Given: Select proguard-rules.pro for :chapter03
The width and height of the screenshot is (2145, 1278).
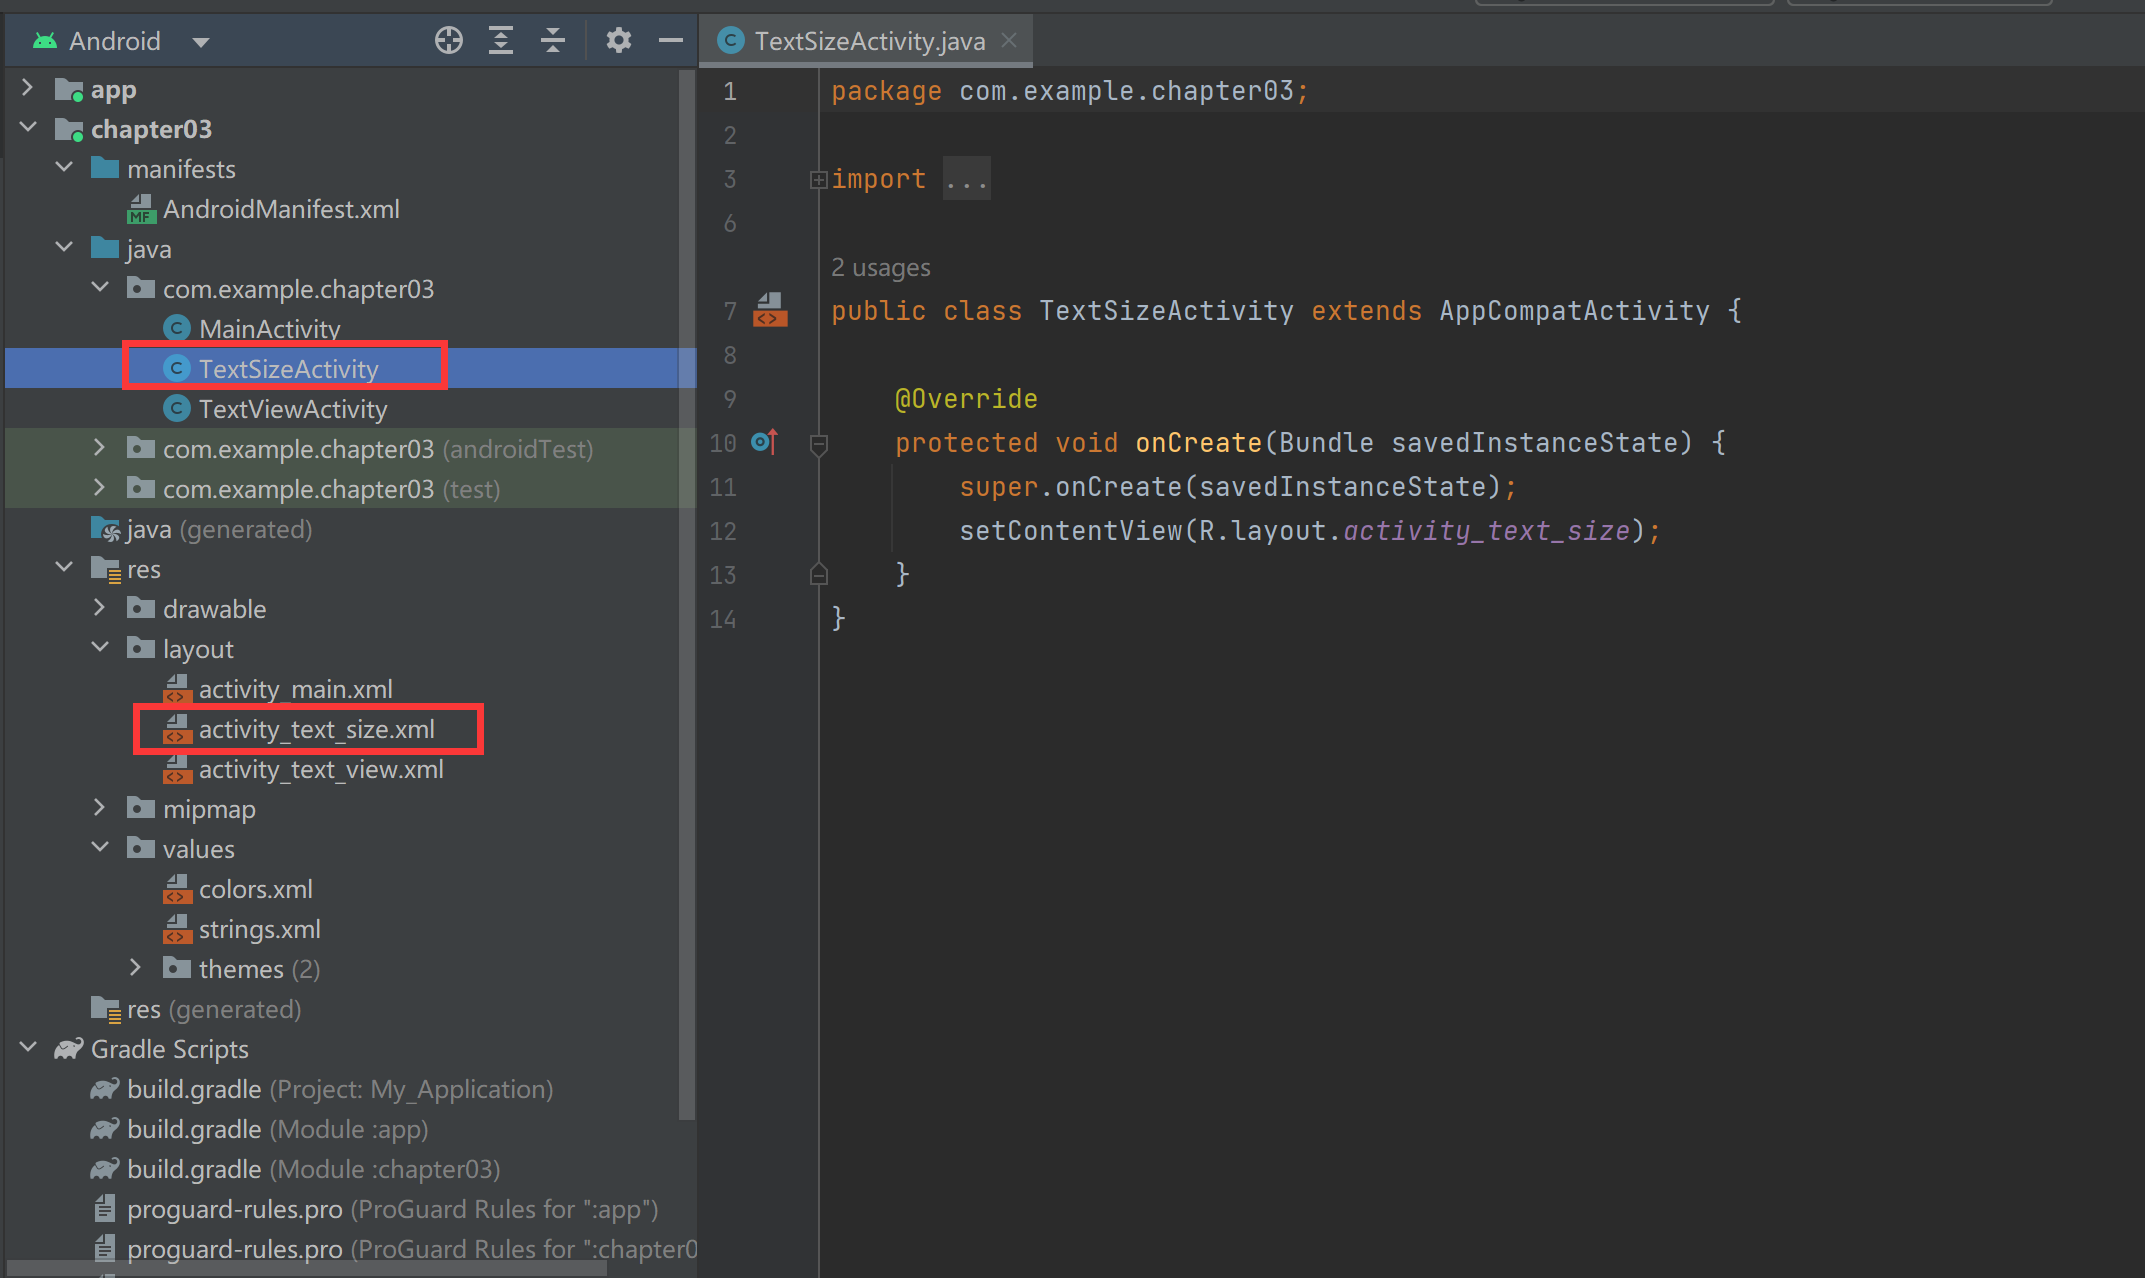Looking at the screenshot, I should pos(411,1249).
